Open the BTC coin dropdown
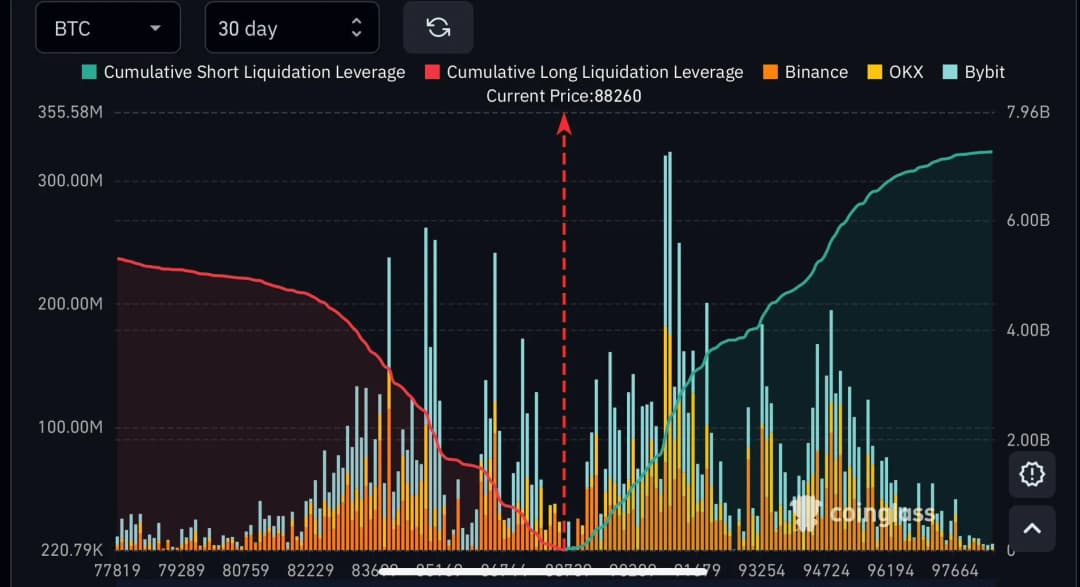This screenshot has width=1080, height=587. pos(108,28)
